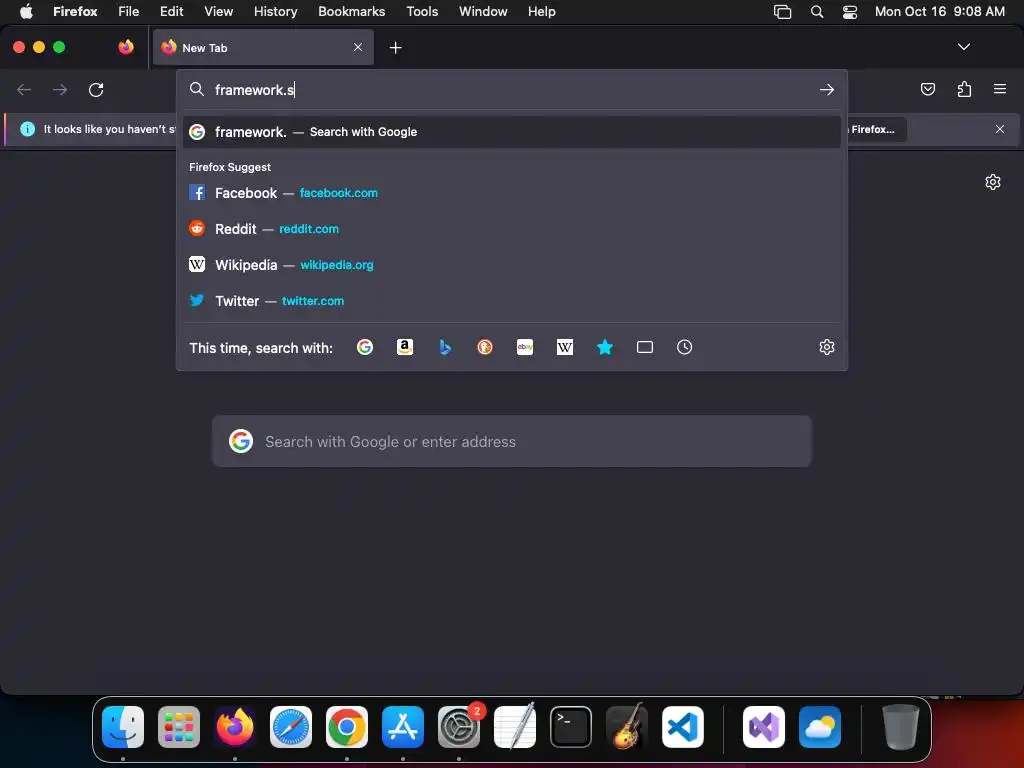Open the View menu
1024x768 pixels.
[x=218, y=11]
